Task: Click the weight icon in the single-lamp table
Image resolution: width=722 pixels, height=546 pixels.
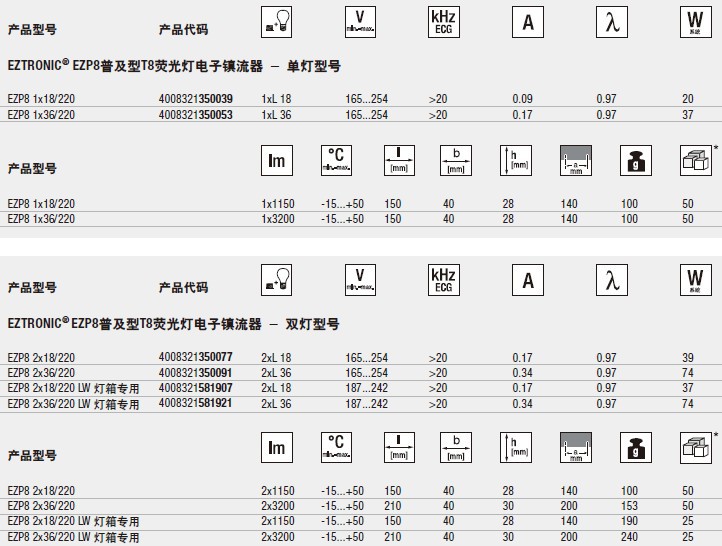Action: pos(632,160)
